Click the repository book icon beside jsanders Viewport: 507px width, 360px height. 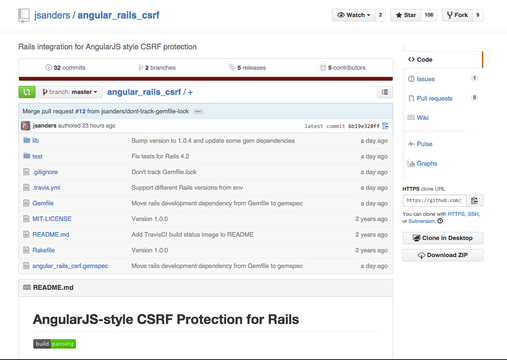coord(24,15)
